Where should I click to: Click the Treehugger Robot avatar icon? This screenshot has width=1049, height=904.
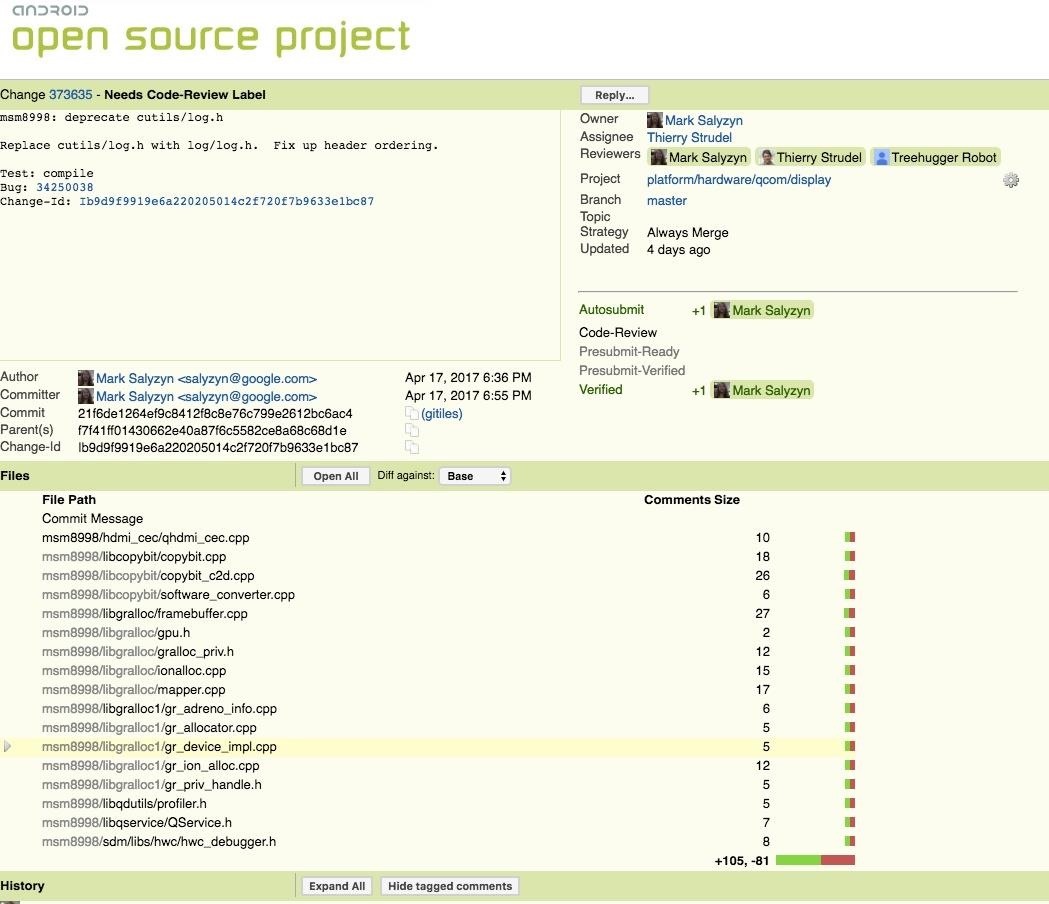pos(881,157)
